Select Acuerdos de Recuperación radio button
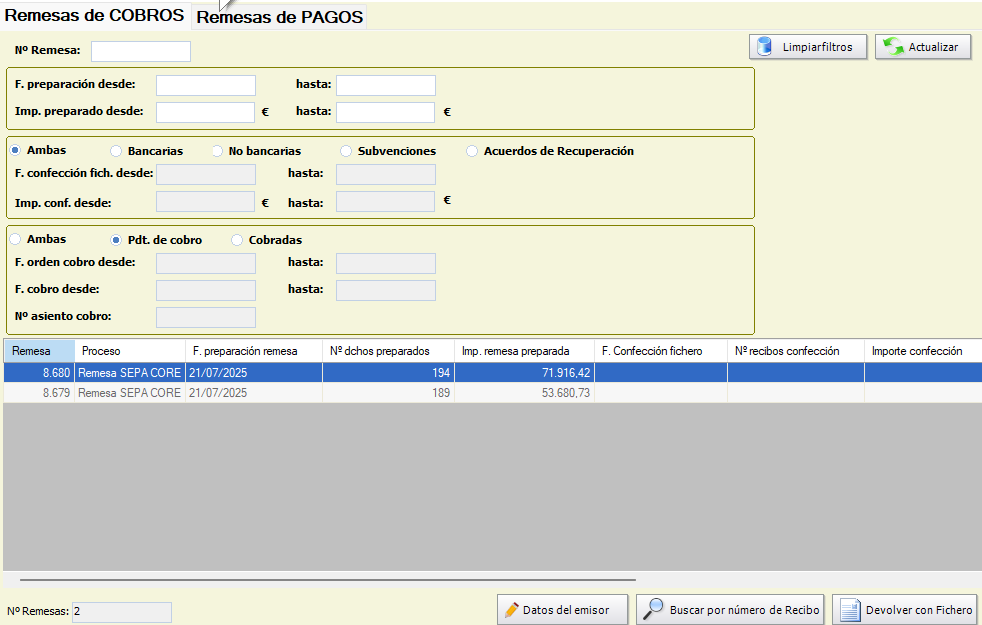This screenshot has height=625, width=982. [x=472, y=151]
